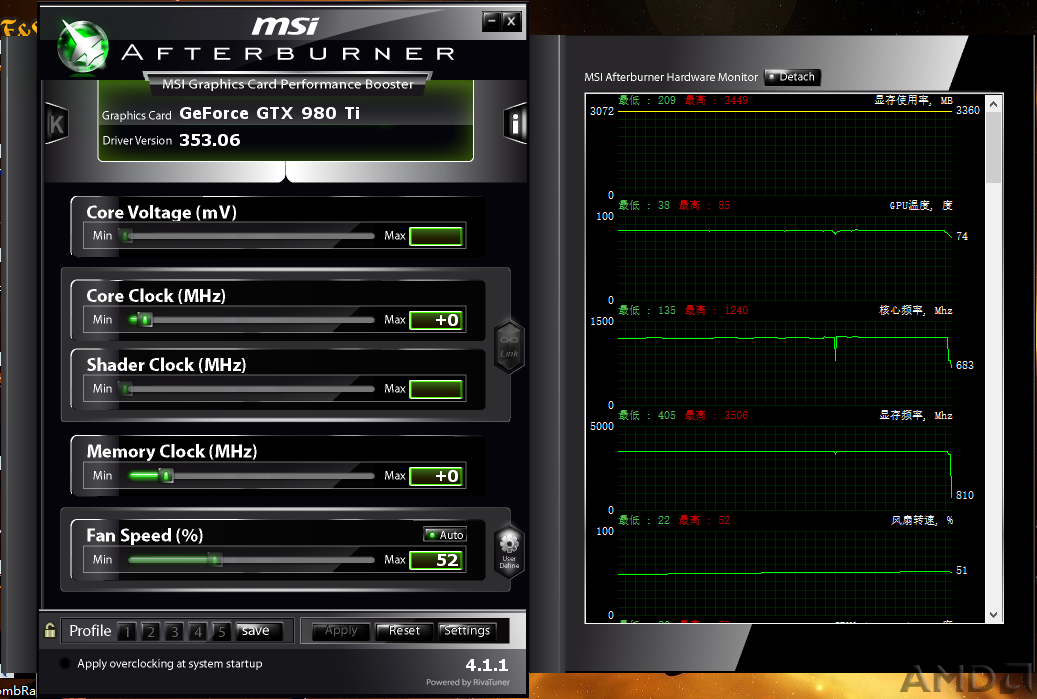Click the Shader Clock slider handle
Screen dimensions: 1037x699
pyautogui.click(x=126, y=389)
